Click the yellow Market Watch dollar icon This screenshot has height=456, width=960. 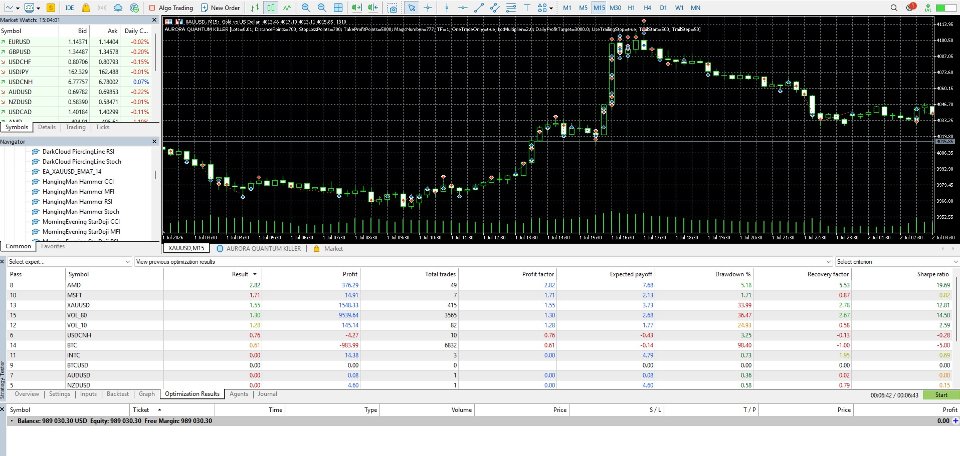click(x=51, y=8)
